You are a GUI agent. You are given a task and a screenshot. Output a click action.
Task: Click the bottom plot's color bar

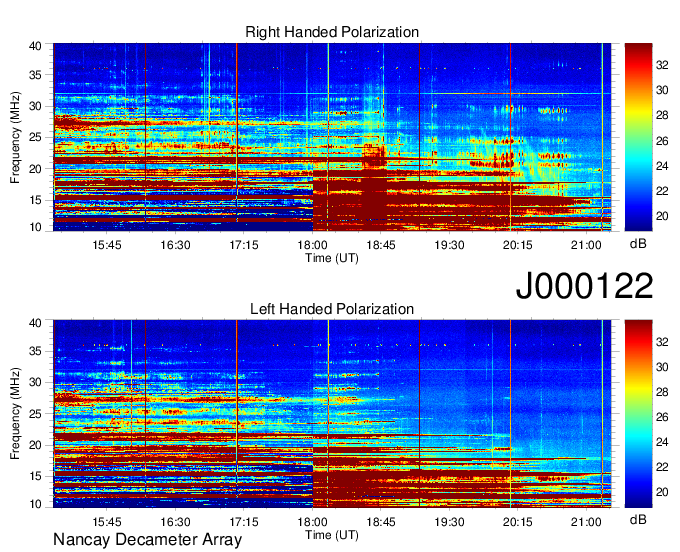pyautogui.click(x=638, y=414)
